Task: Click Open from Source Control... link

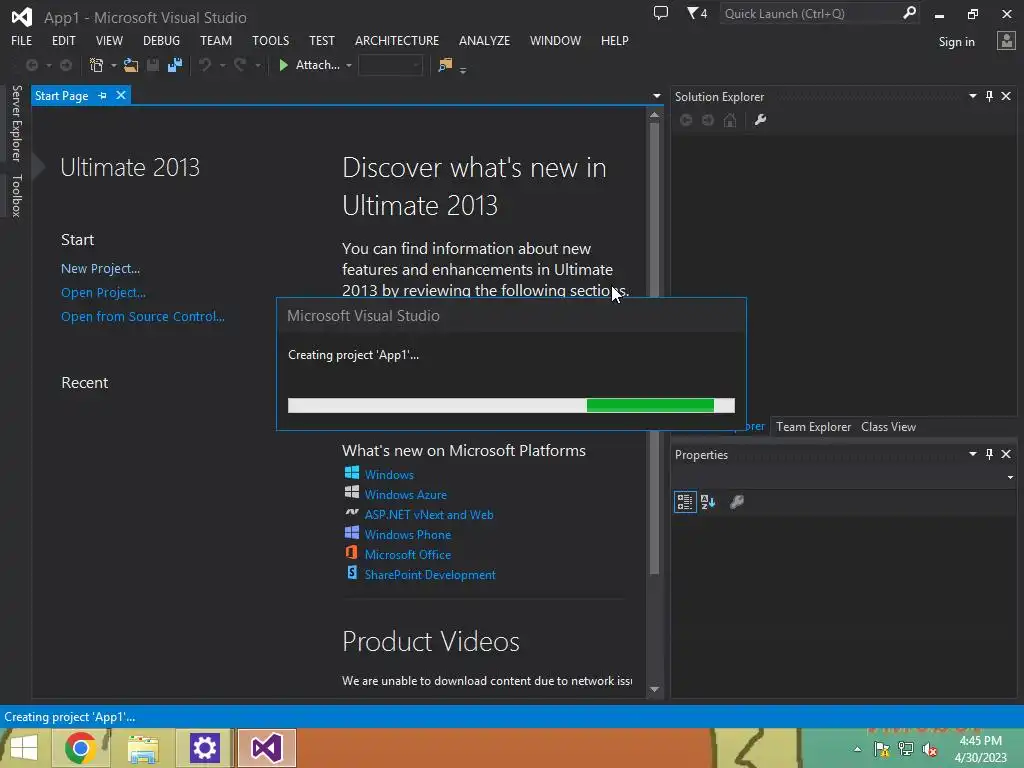Action: click(x=143, y=316)
